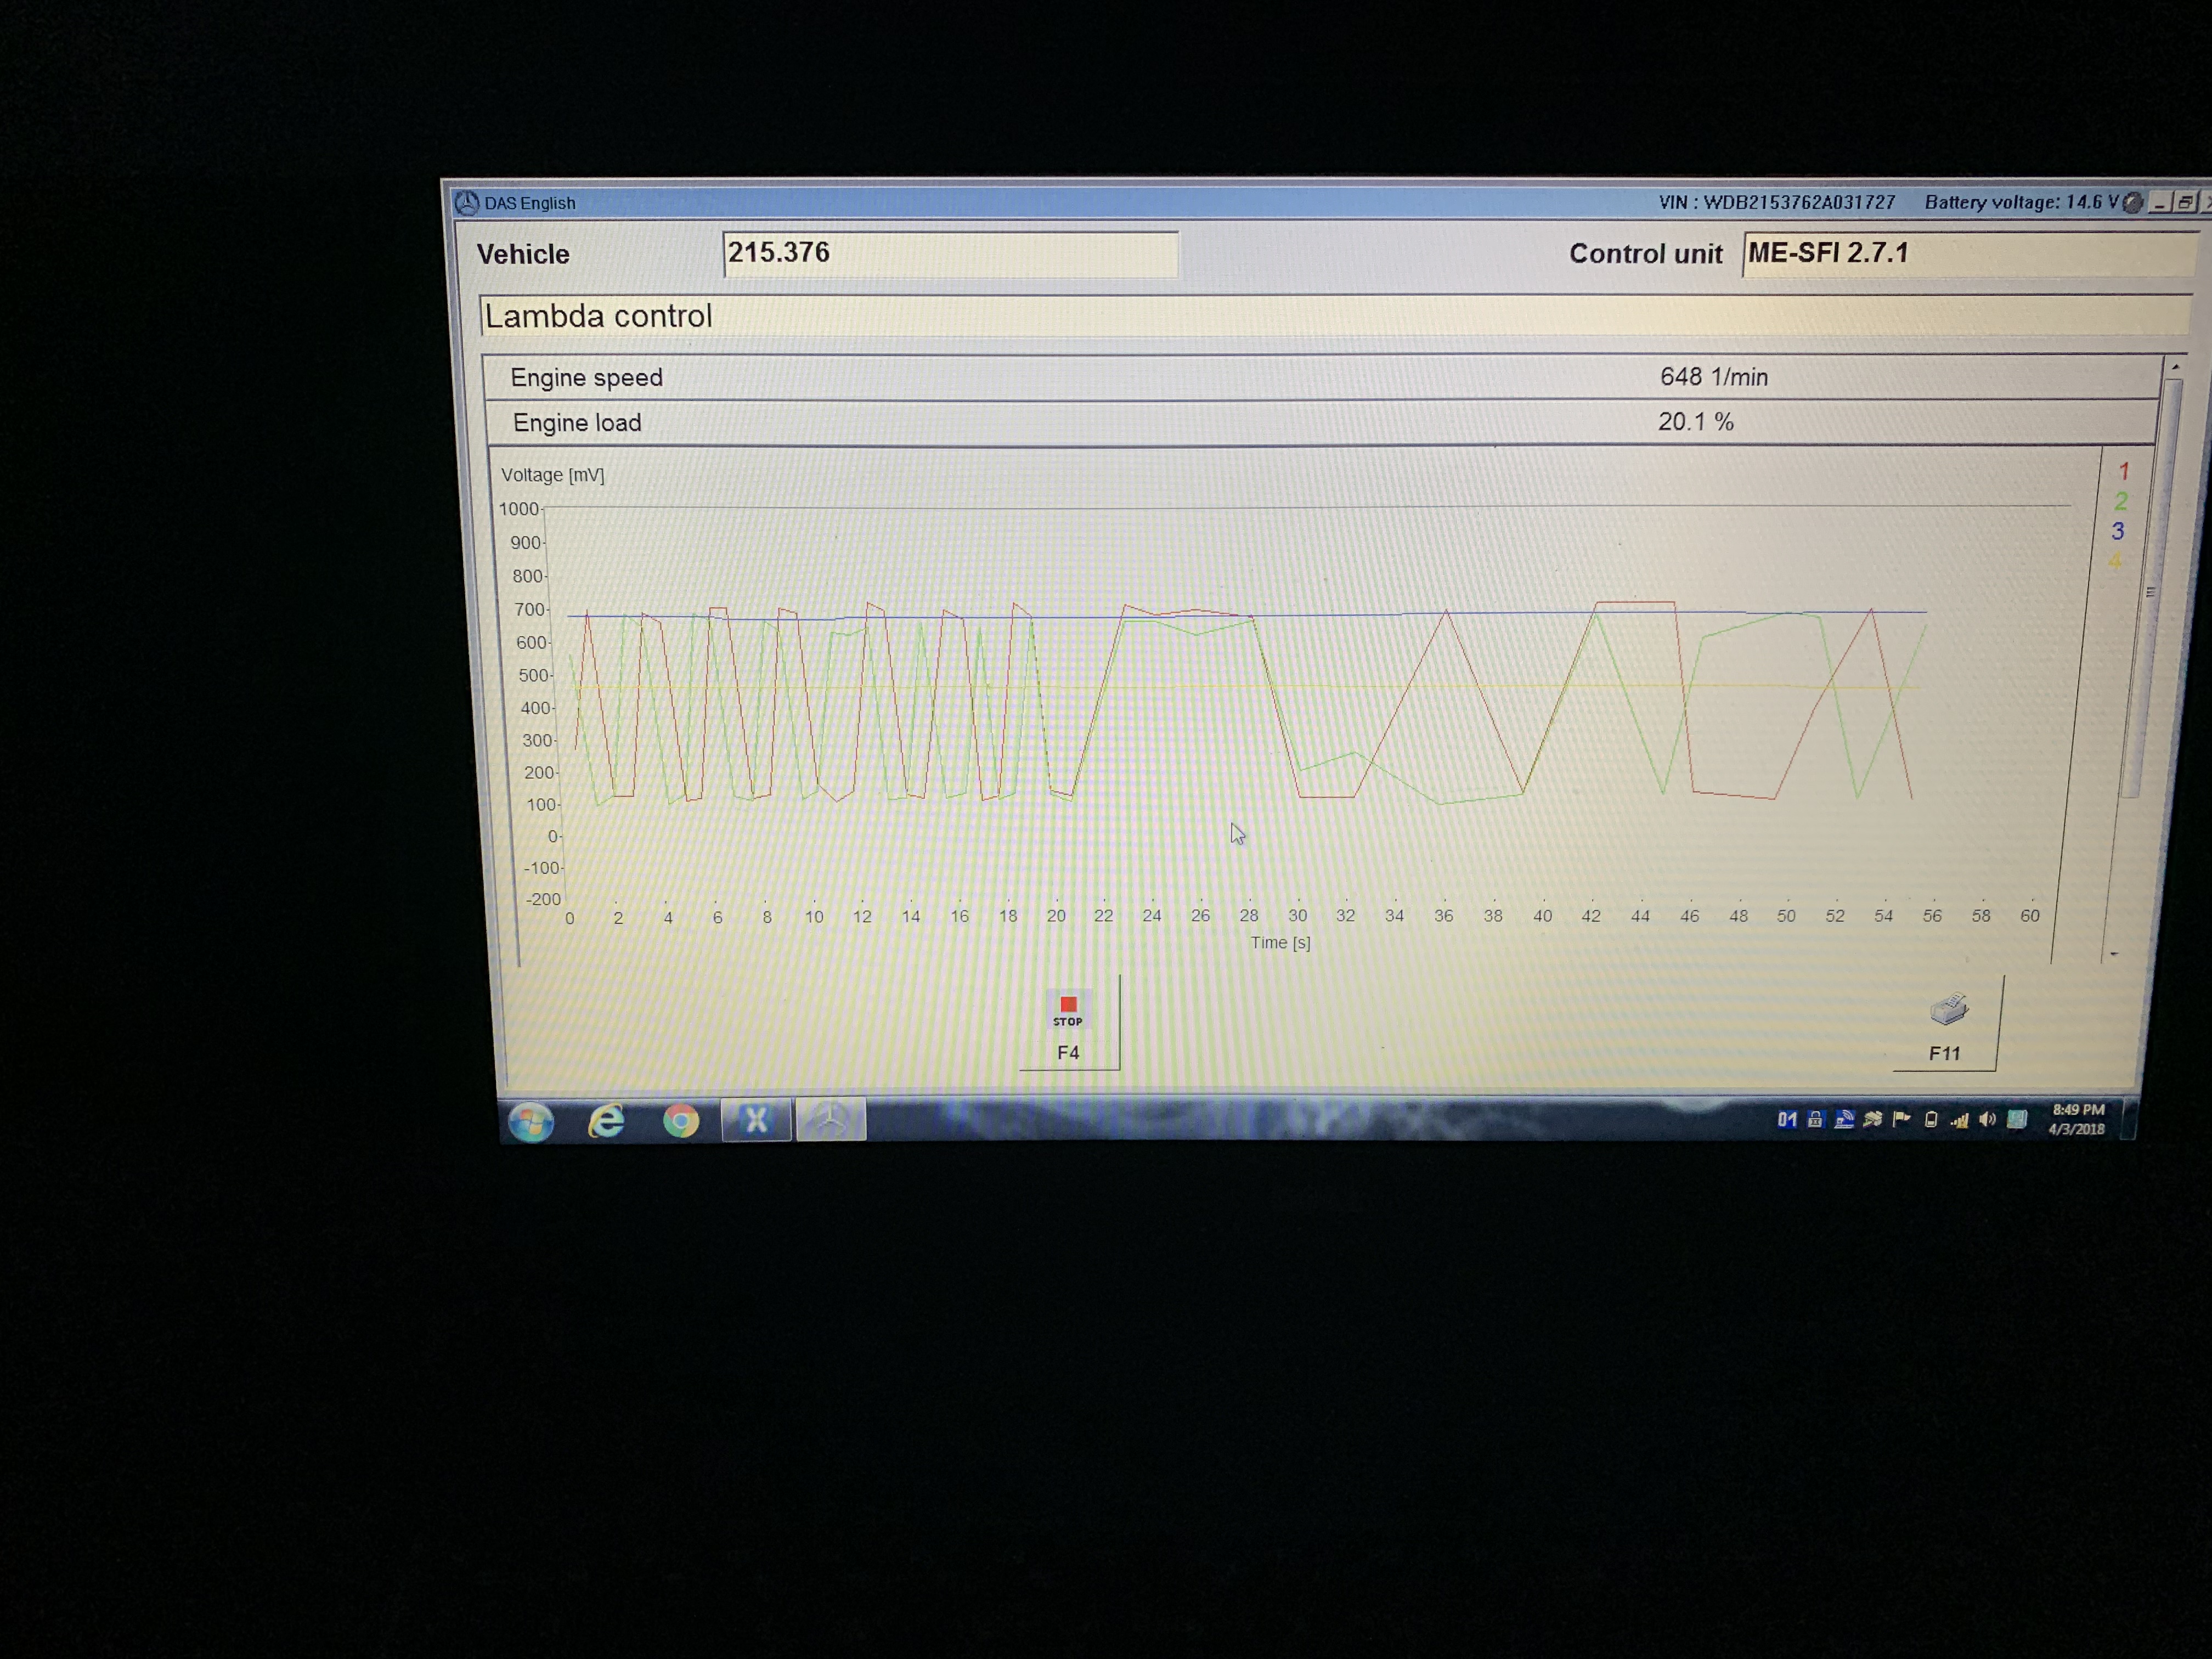Click the scroll down arrow at the bottom right
The image size is (2212, 1659).
(x=2114, y=954)
